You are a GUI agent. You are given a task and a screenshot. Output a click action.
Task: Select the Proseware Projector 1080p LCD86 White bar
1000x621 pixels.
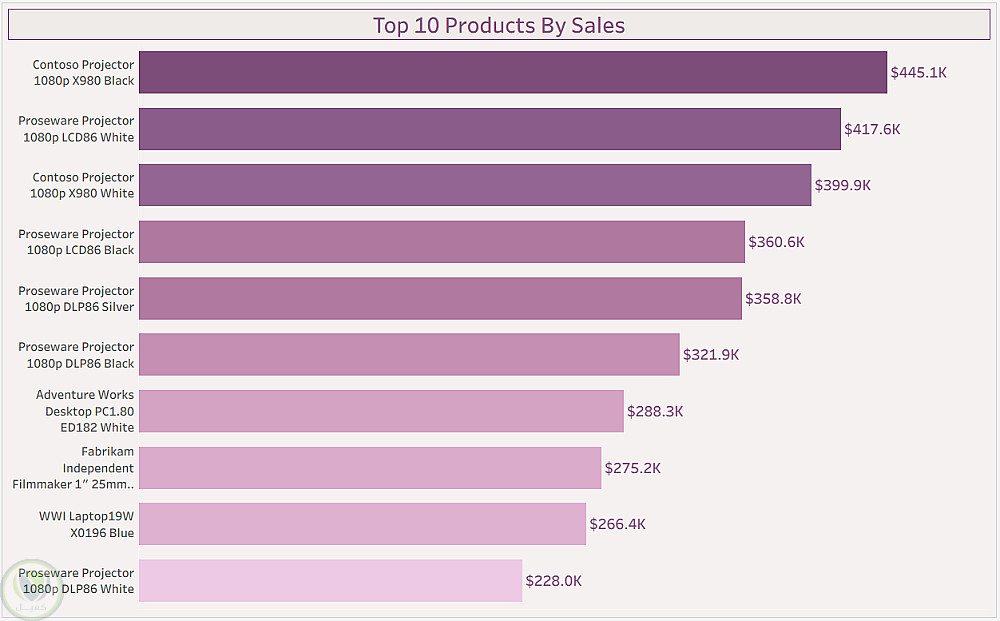click(489, 129)
